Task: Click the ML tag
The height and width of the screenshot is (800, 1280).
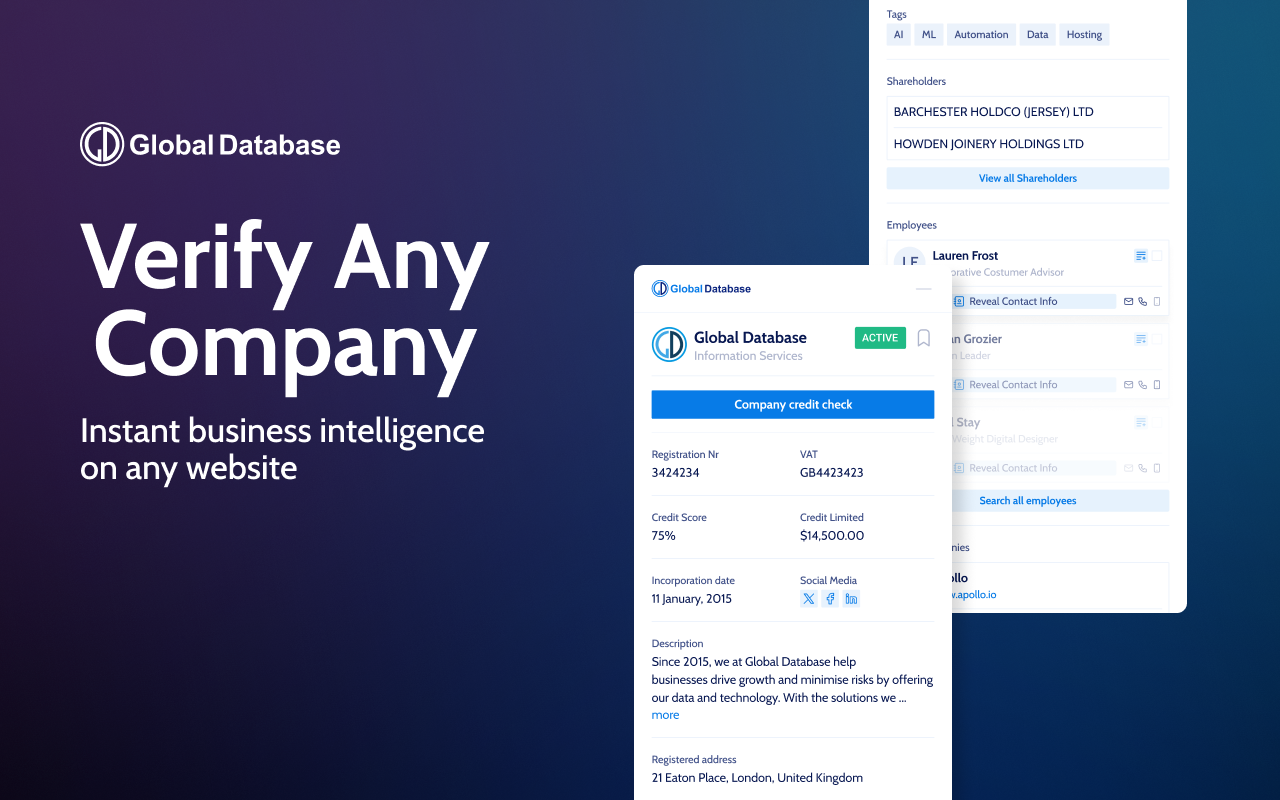Action: tap(929, 34)
